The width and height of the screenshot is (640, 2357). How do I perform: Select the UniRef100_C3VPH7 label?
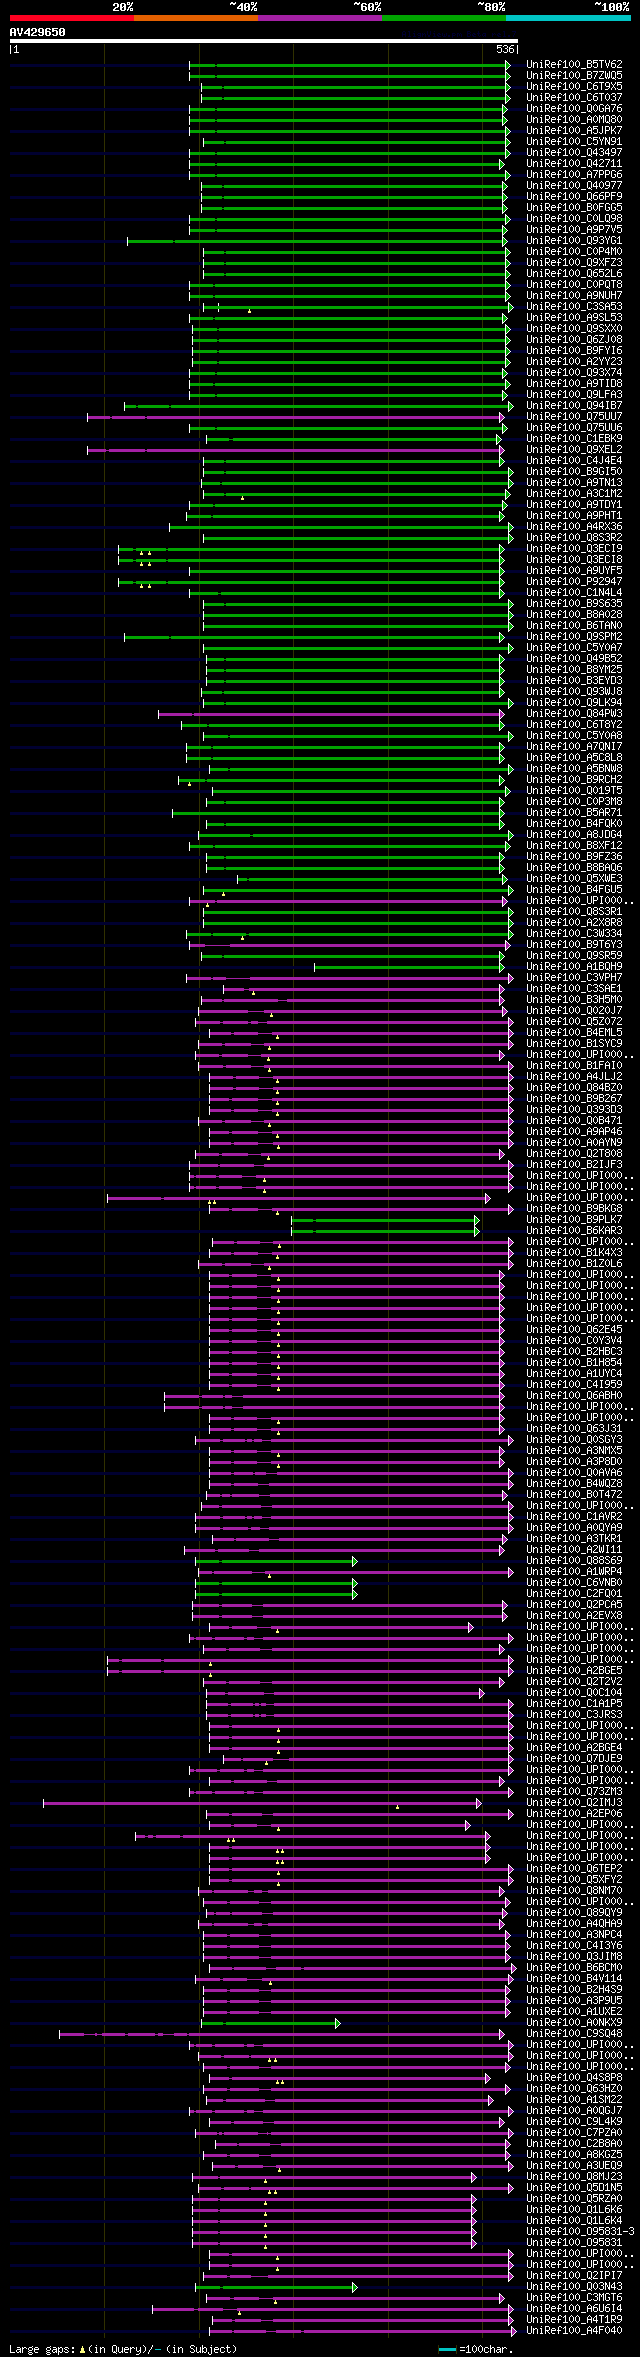[574, 978]
